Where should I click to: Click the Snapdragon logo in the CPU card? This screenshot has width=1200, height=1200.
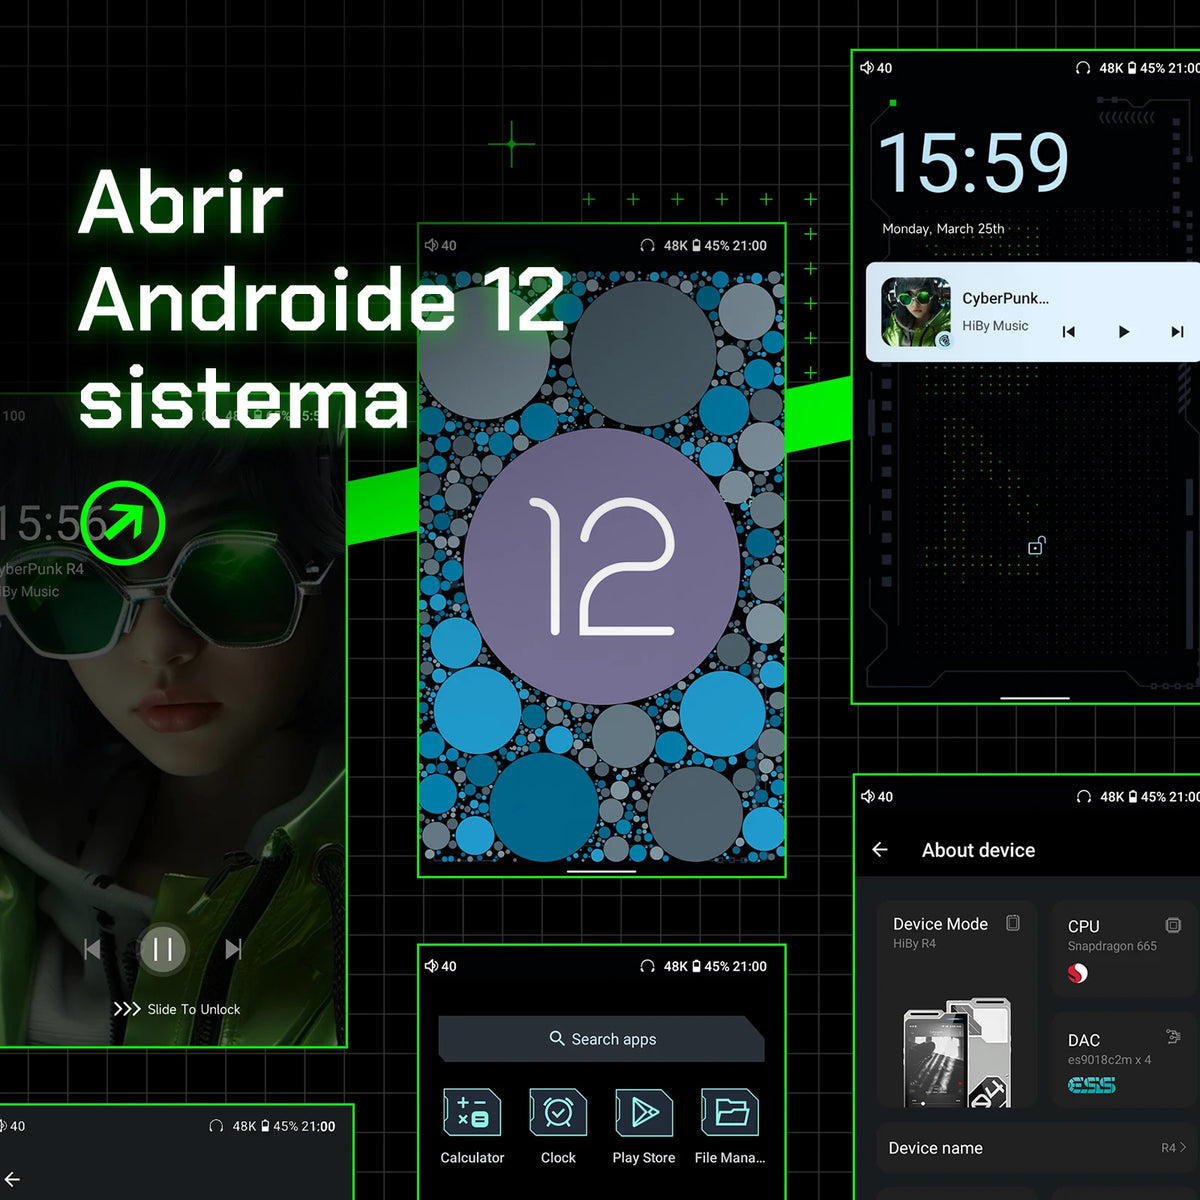point(1078,973)
